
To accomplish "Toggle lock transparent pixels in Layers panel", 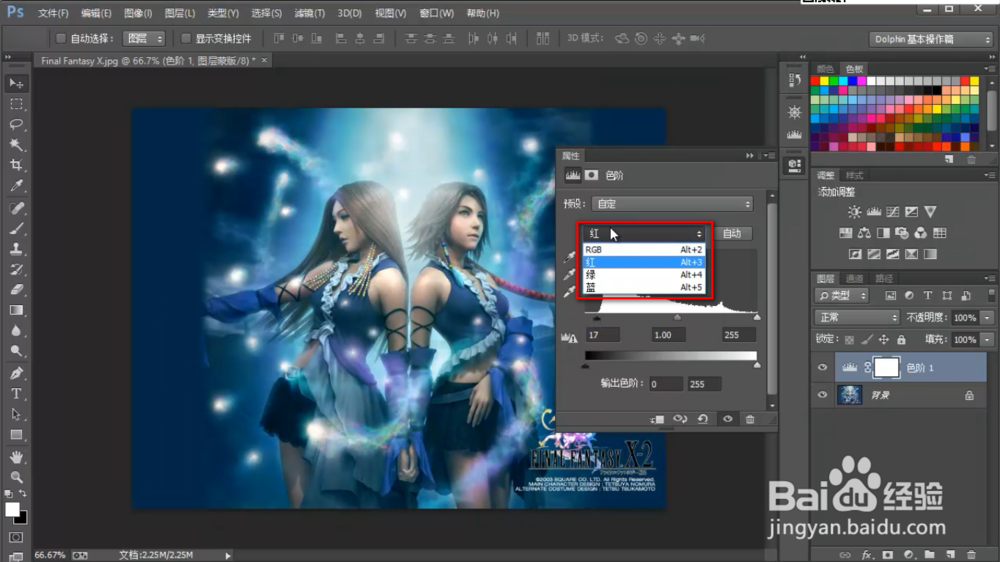I will point(849,340).
